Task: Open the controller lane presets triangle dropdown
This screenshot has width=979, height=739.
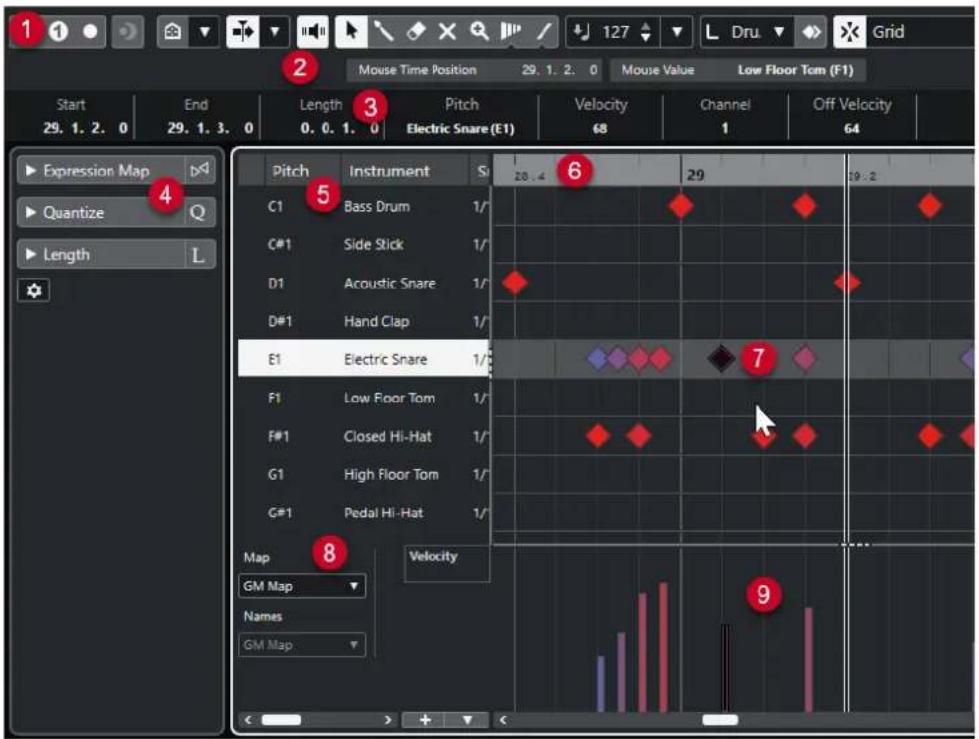Action: tap(467, 720)
